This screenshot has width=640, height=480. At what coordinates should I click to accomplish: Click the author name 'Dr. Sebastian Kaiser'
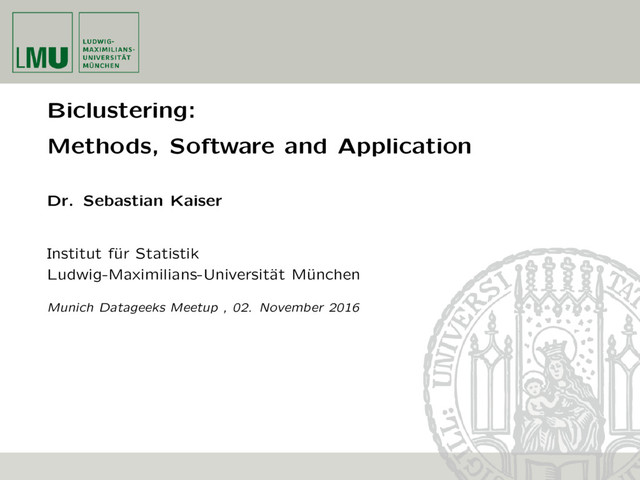(x=135, y=201)
